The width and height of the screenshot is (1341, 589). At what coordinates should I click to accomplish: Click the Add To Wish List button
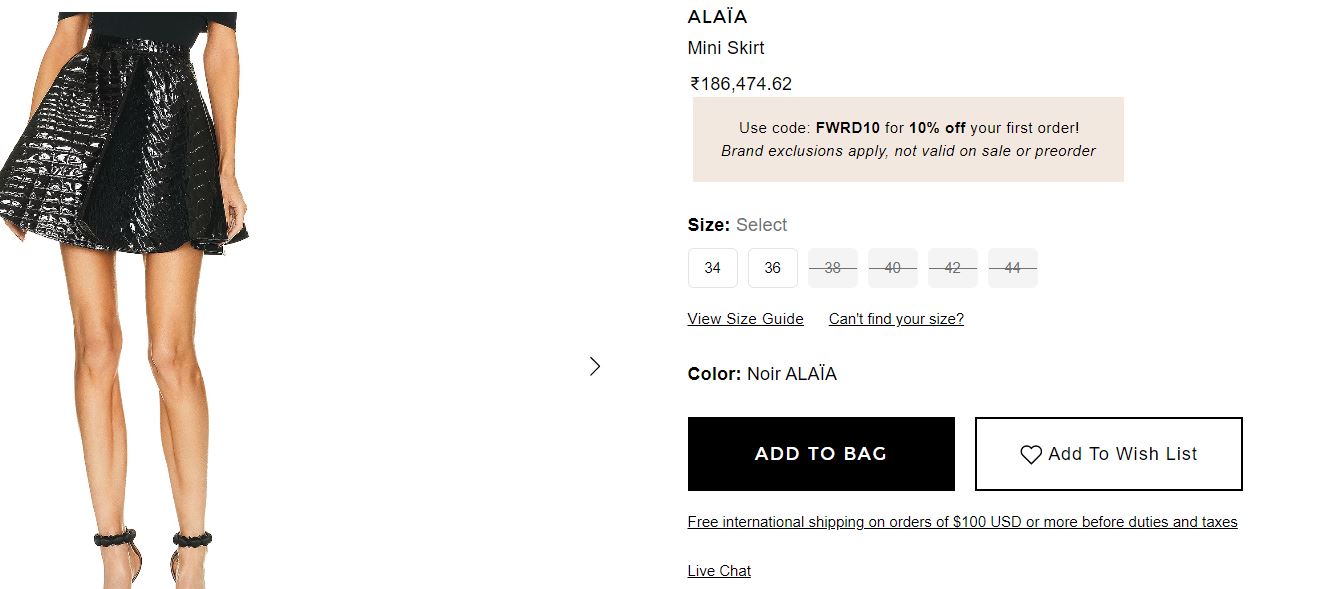point(1108,454)
